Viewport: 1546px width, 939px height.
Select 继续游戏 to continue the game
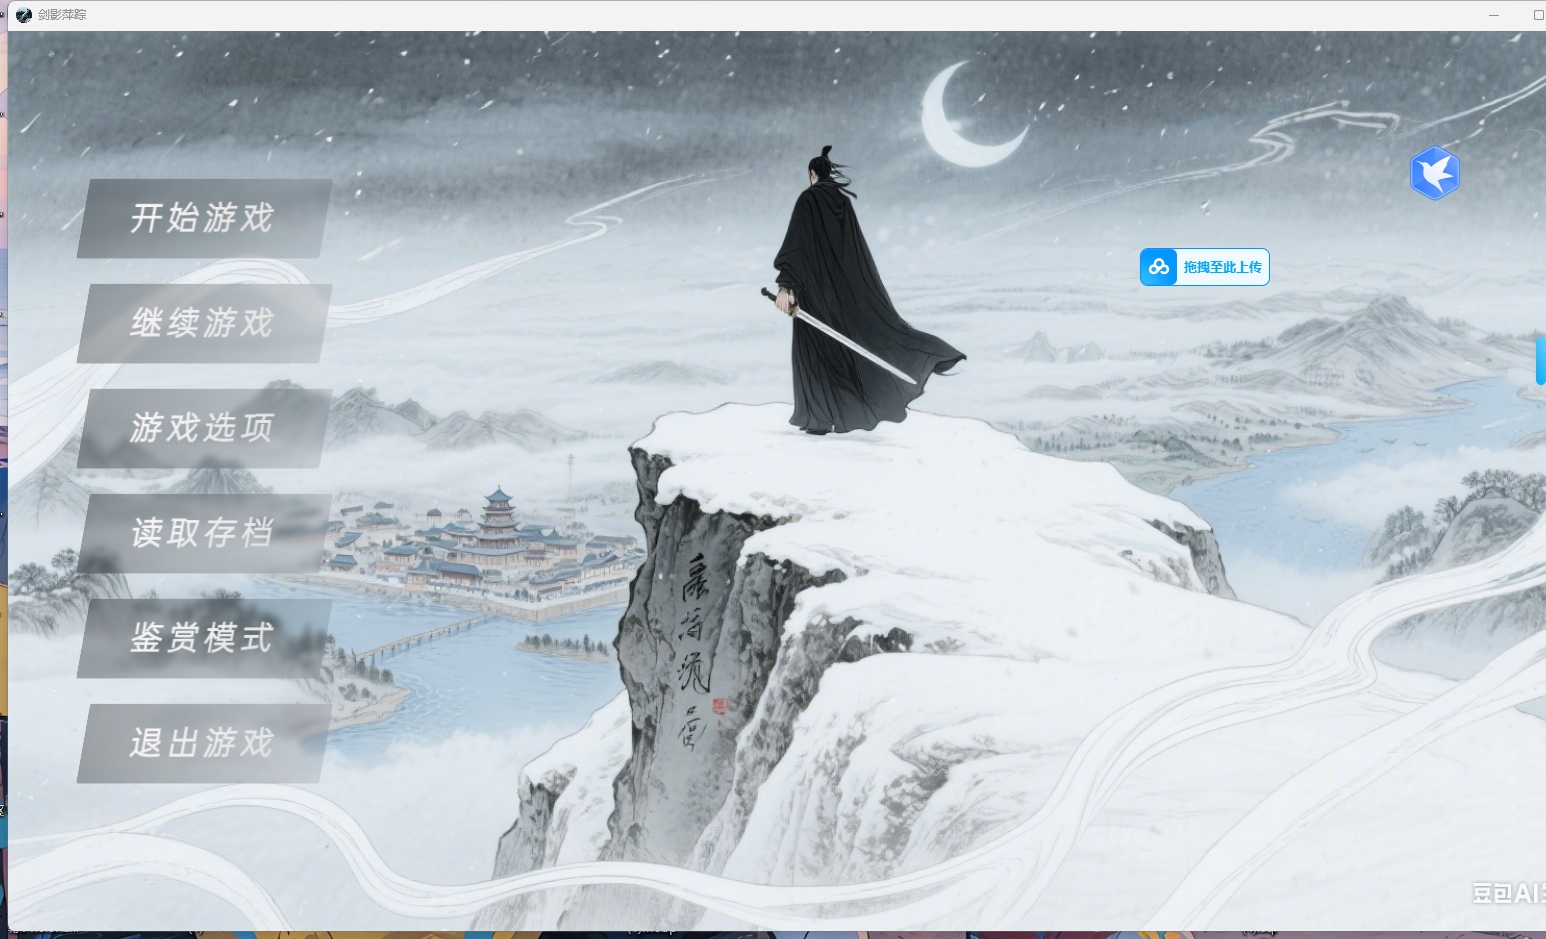tap(204, 323)
